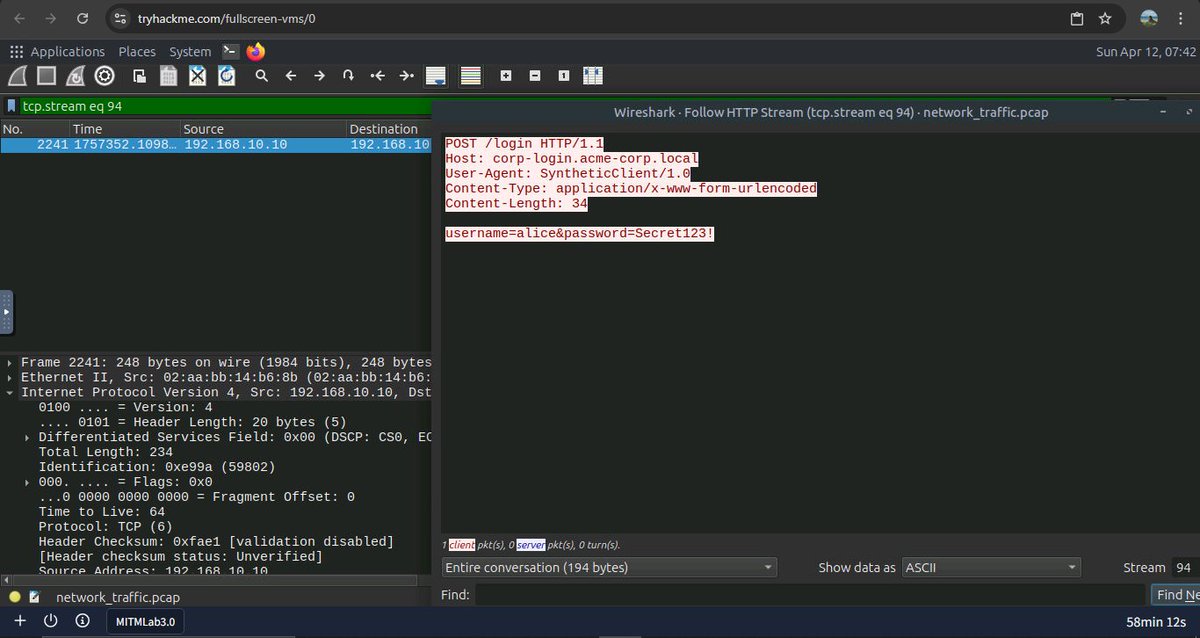Image resolution: width=1200 pixels, height=638 pixels.
Task: Reset text to normal size
Action: tap(564, 76)
